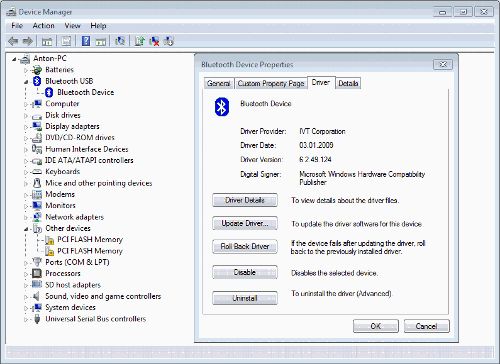Click Bluetooth Device icon in the tree

tap(49, 92)
